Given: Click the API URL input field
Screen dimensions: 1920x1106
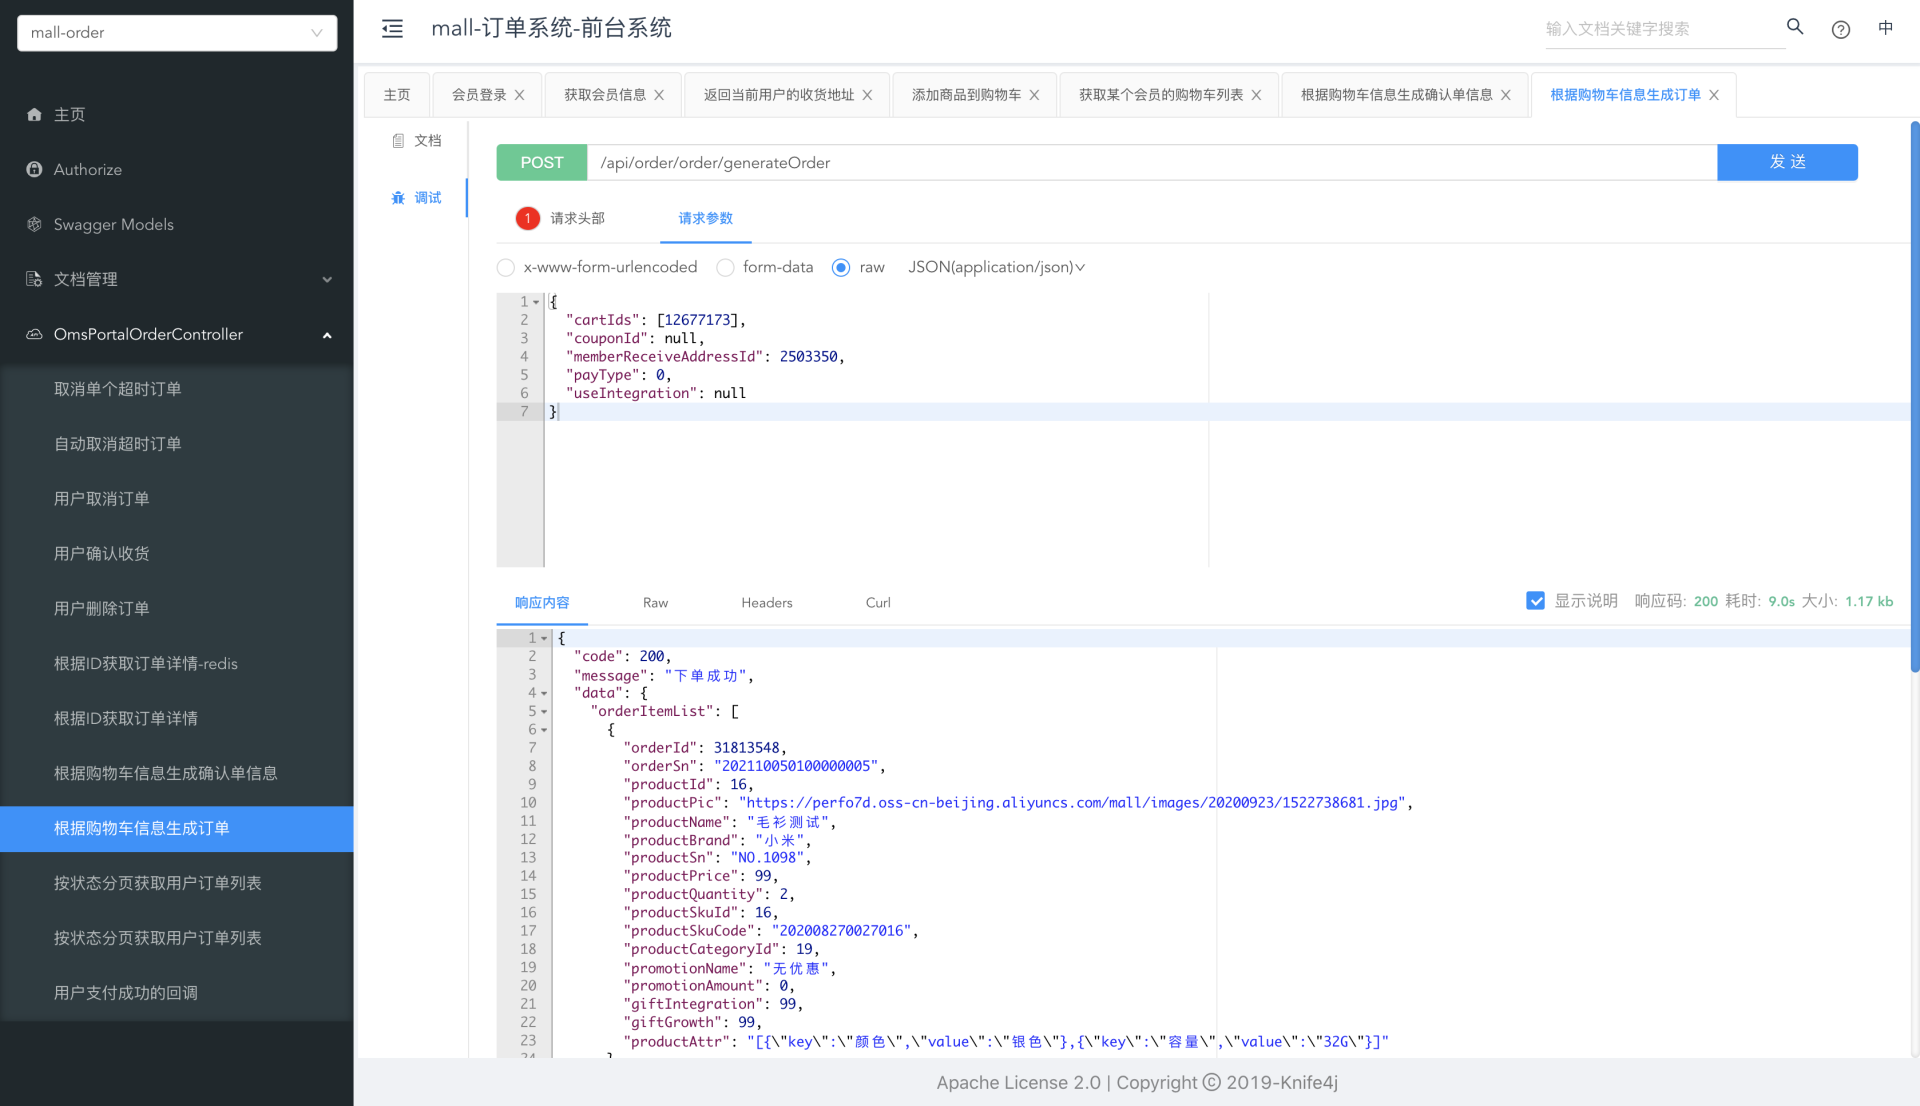Looking at the screenshot, I should [x=1152, y=162].
